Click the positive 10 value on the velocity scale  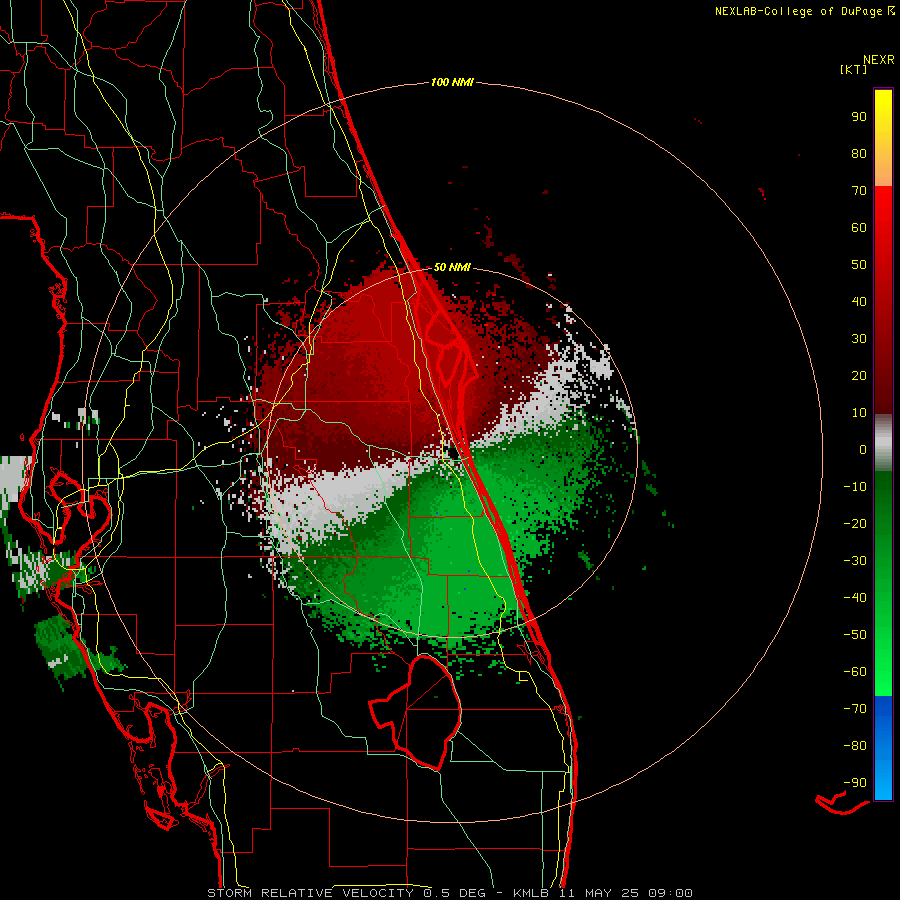(x=859, y=413)
